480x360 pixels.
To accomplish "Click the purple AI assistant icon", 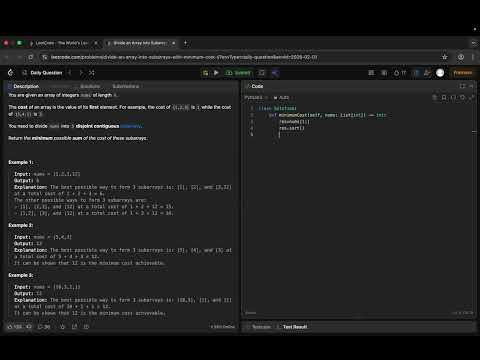I will tap(275, 73).
